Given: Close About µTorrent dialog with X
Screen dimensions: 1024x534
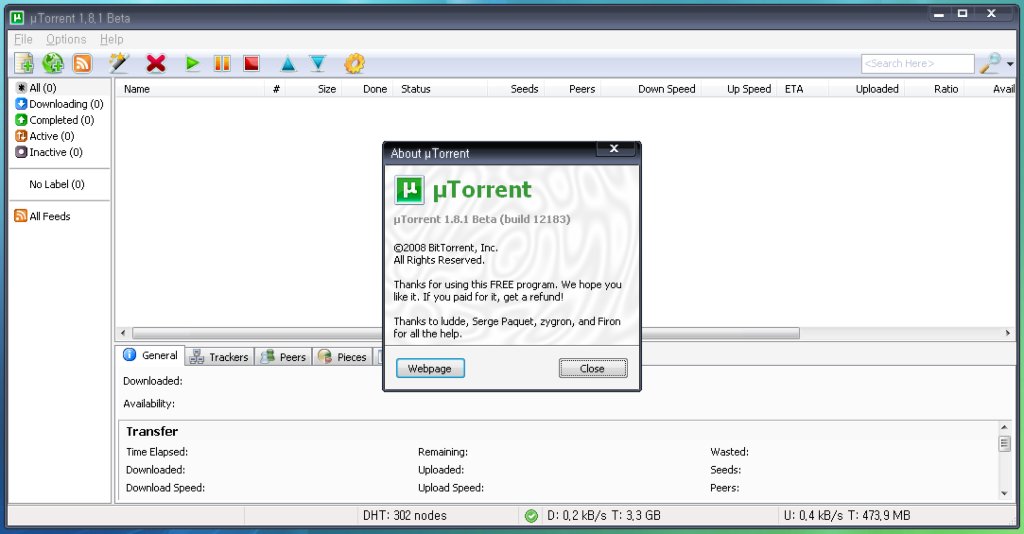Looking at the screenshot, I should point(615,149).
